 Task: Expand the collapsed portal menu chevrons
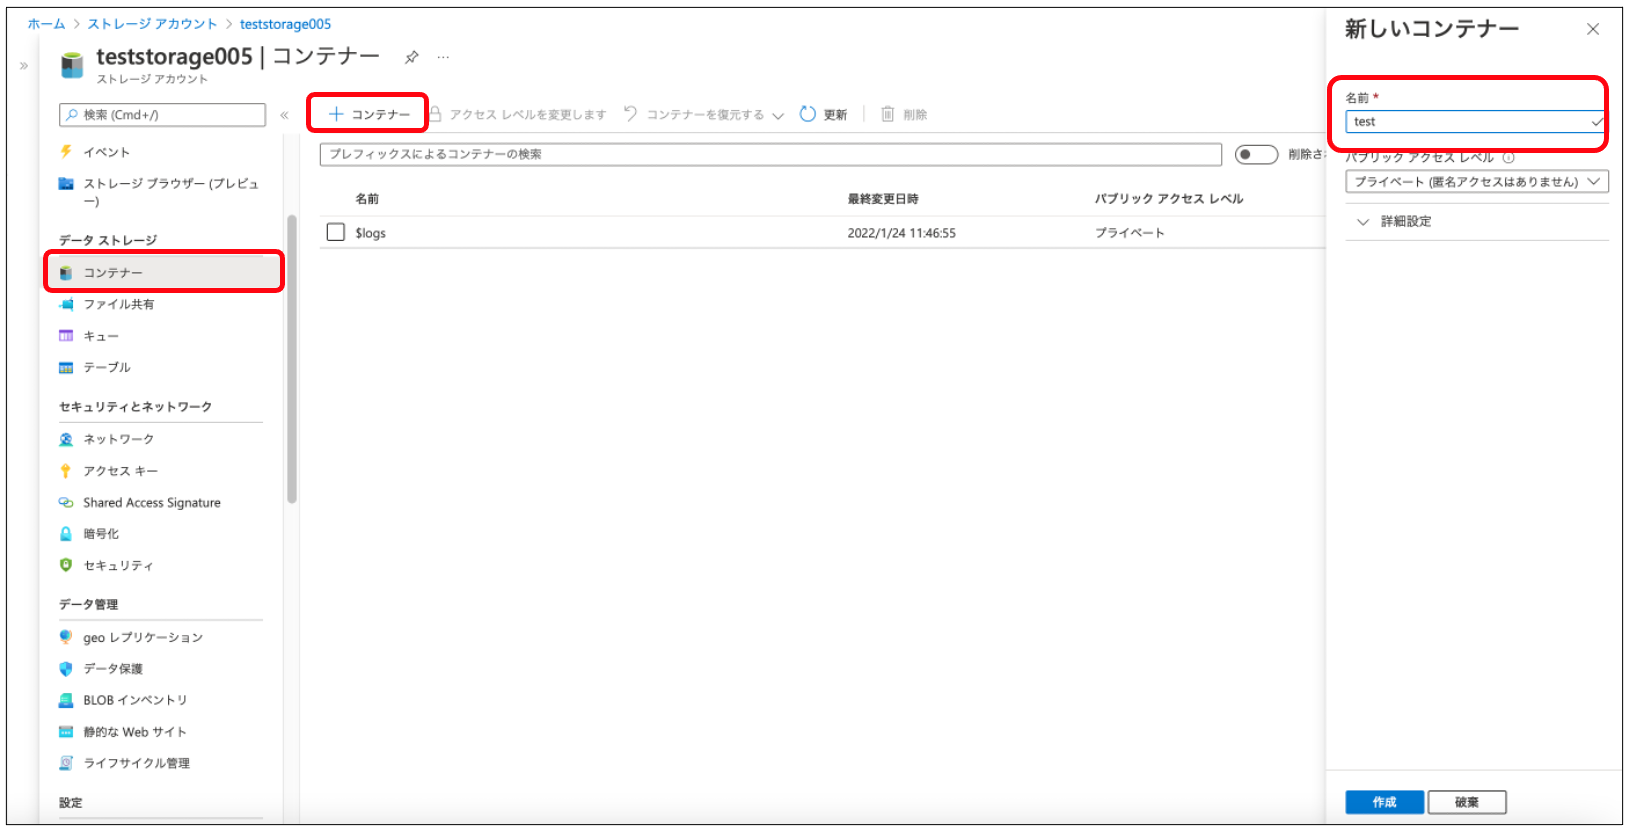click(x=24, y=66)
